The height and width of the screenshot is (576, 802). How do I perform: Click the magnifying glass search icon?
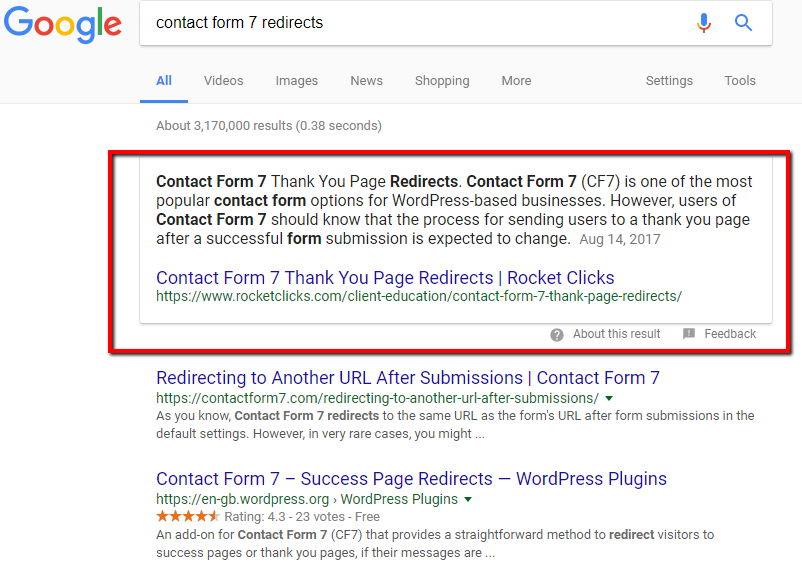743,22
